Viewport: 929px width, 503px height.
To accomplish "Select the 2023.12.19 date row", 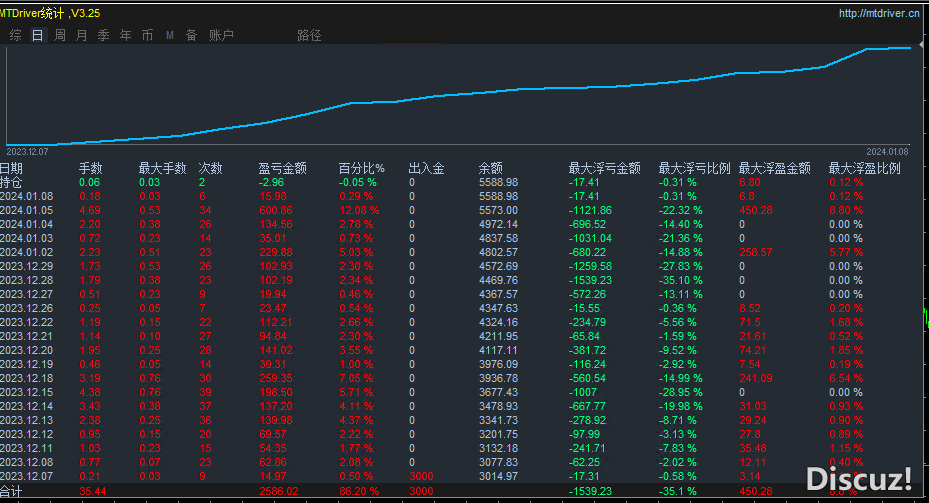I will pos(27,364).
